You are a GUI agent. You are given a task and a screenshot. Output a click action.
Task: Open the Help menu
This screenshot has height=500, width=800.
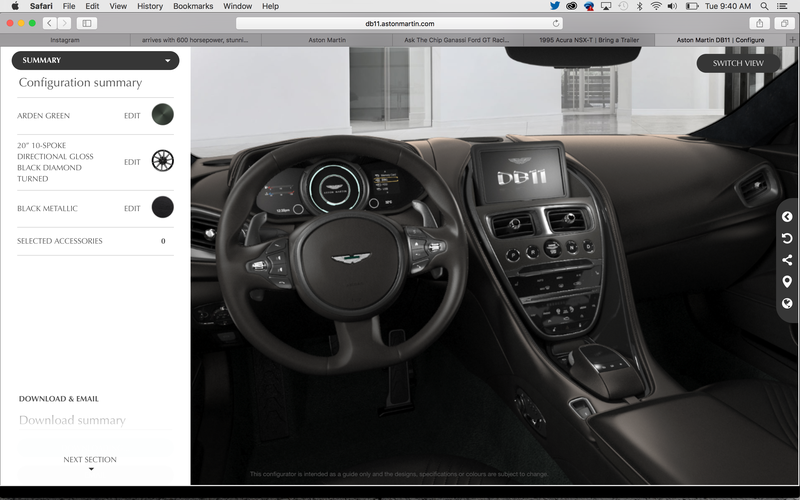(x=270, y=6)
